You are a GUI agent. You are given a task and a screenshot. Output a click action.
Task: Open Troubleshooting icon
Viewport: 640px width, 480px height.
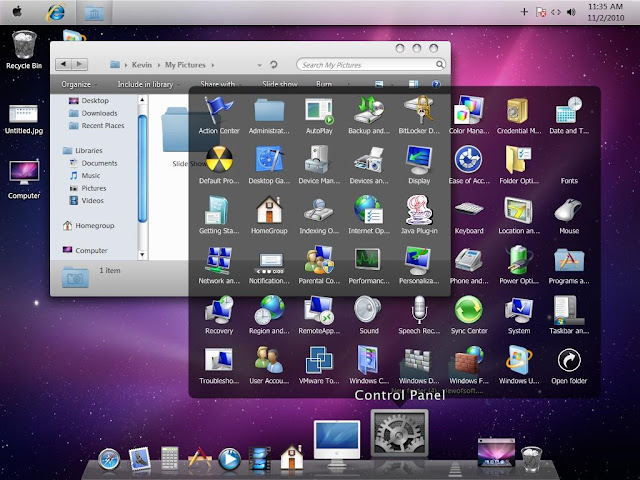click(219, 359)
